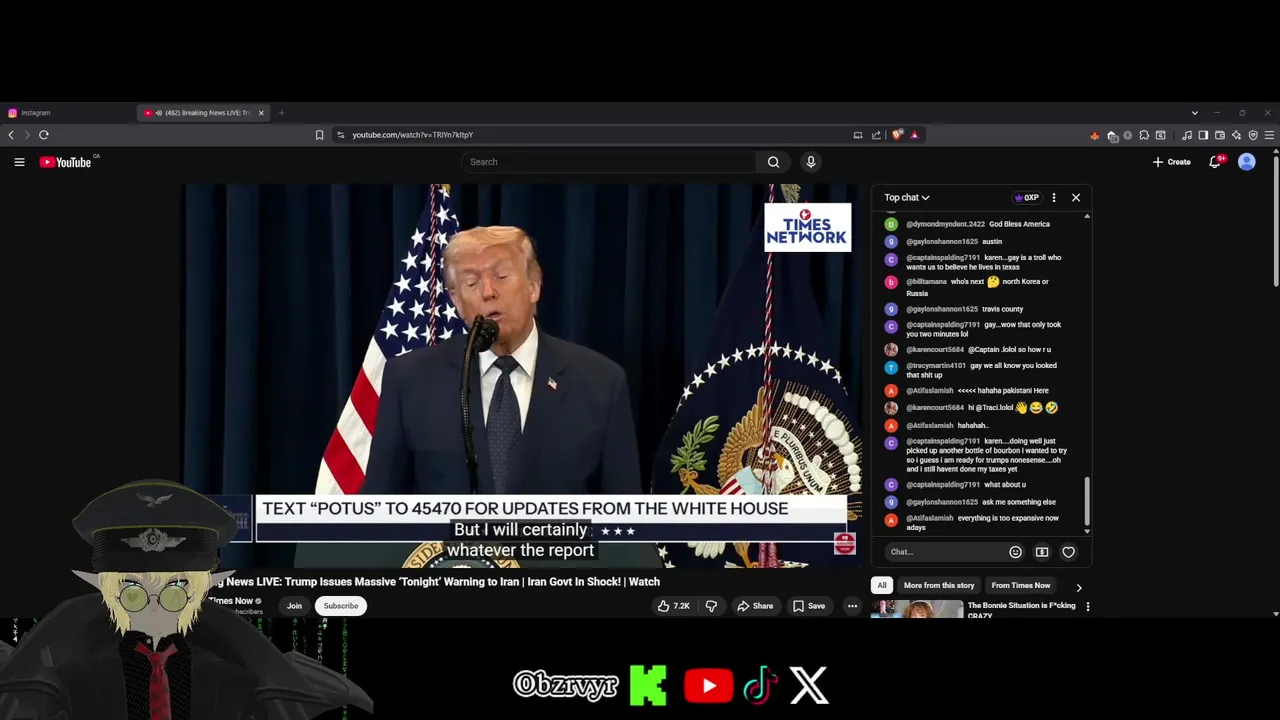1280x720 pixels.
Task: Open the YouTube hamburger guide menu
Action: [19, 162]
